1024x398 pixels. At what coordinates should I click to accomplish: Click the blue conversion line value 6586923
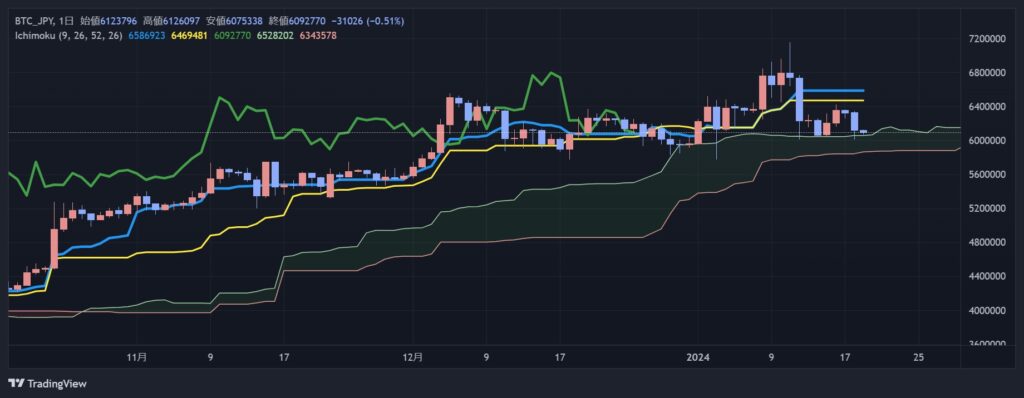(x=147, y=35)
